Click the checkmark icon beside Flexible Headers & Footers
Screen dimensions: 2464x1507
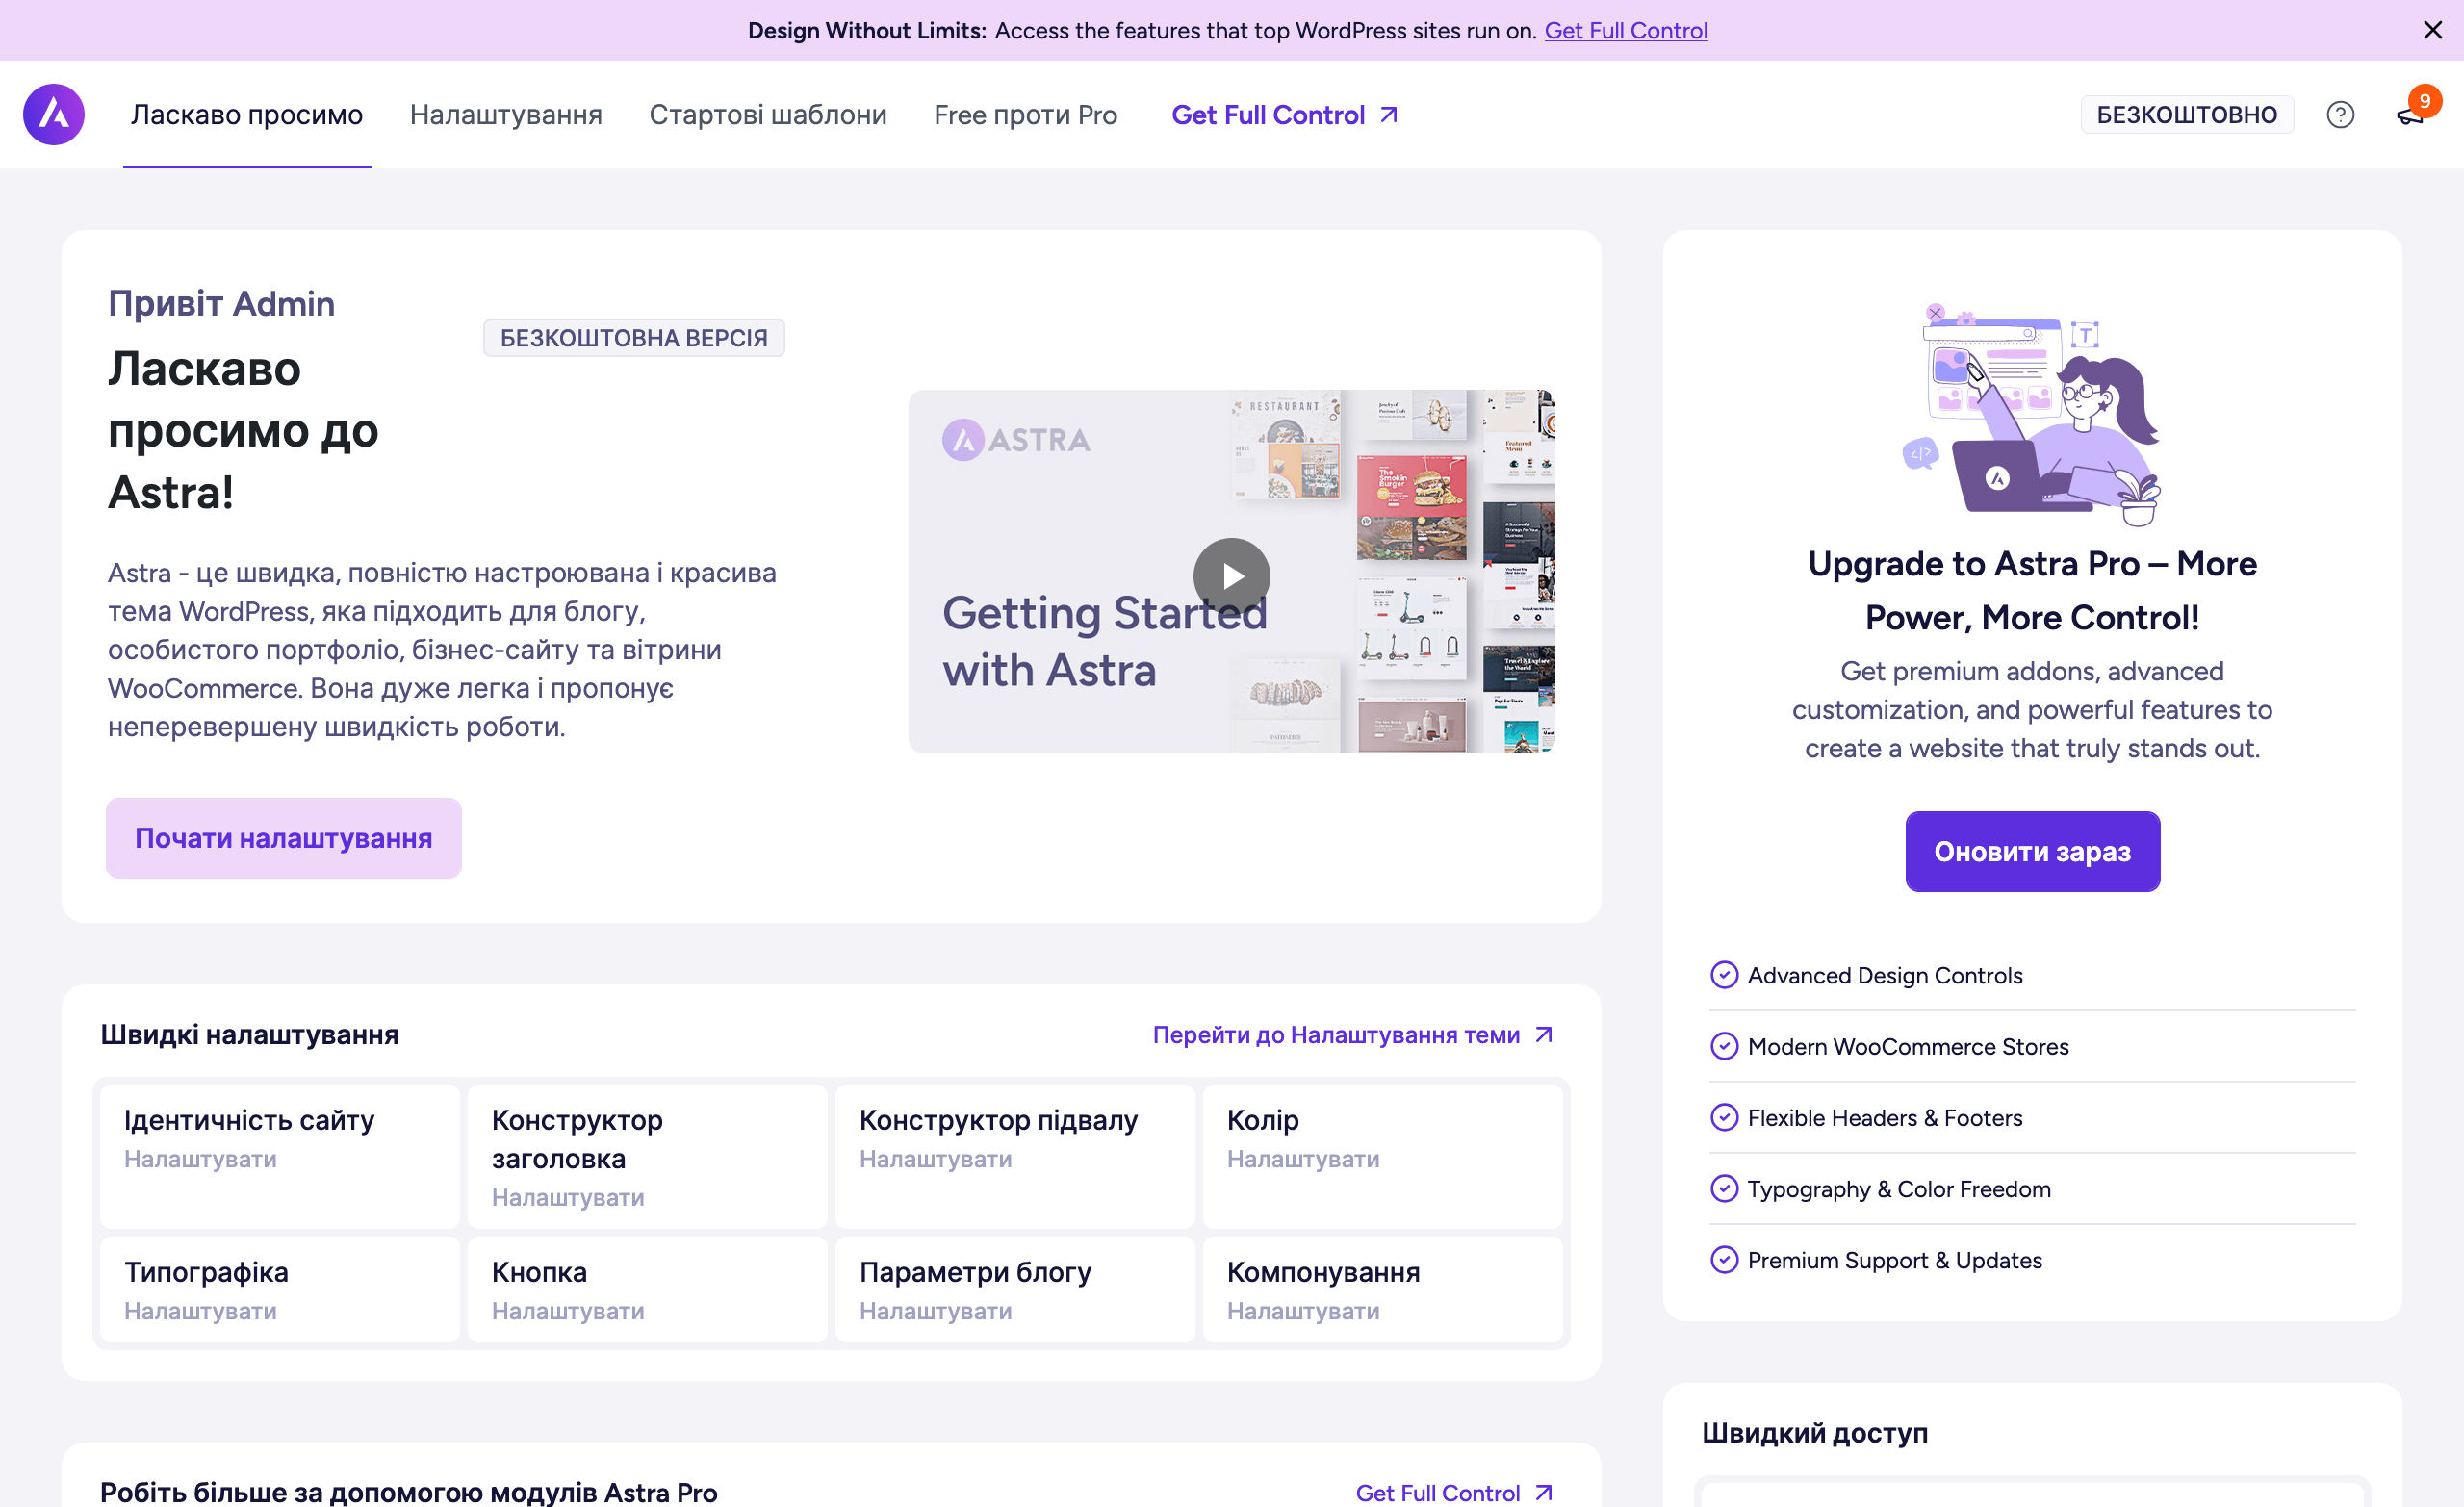[1724, 1116]
